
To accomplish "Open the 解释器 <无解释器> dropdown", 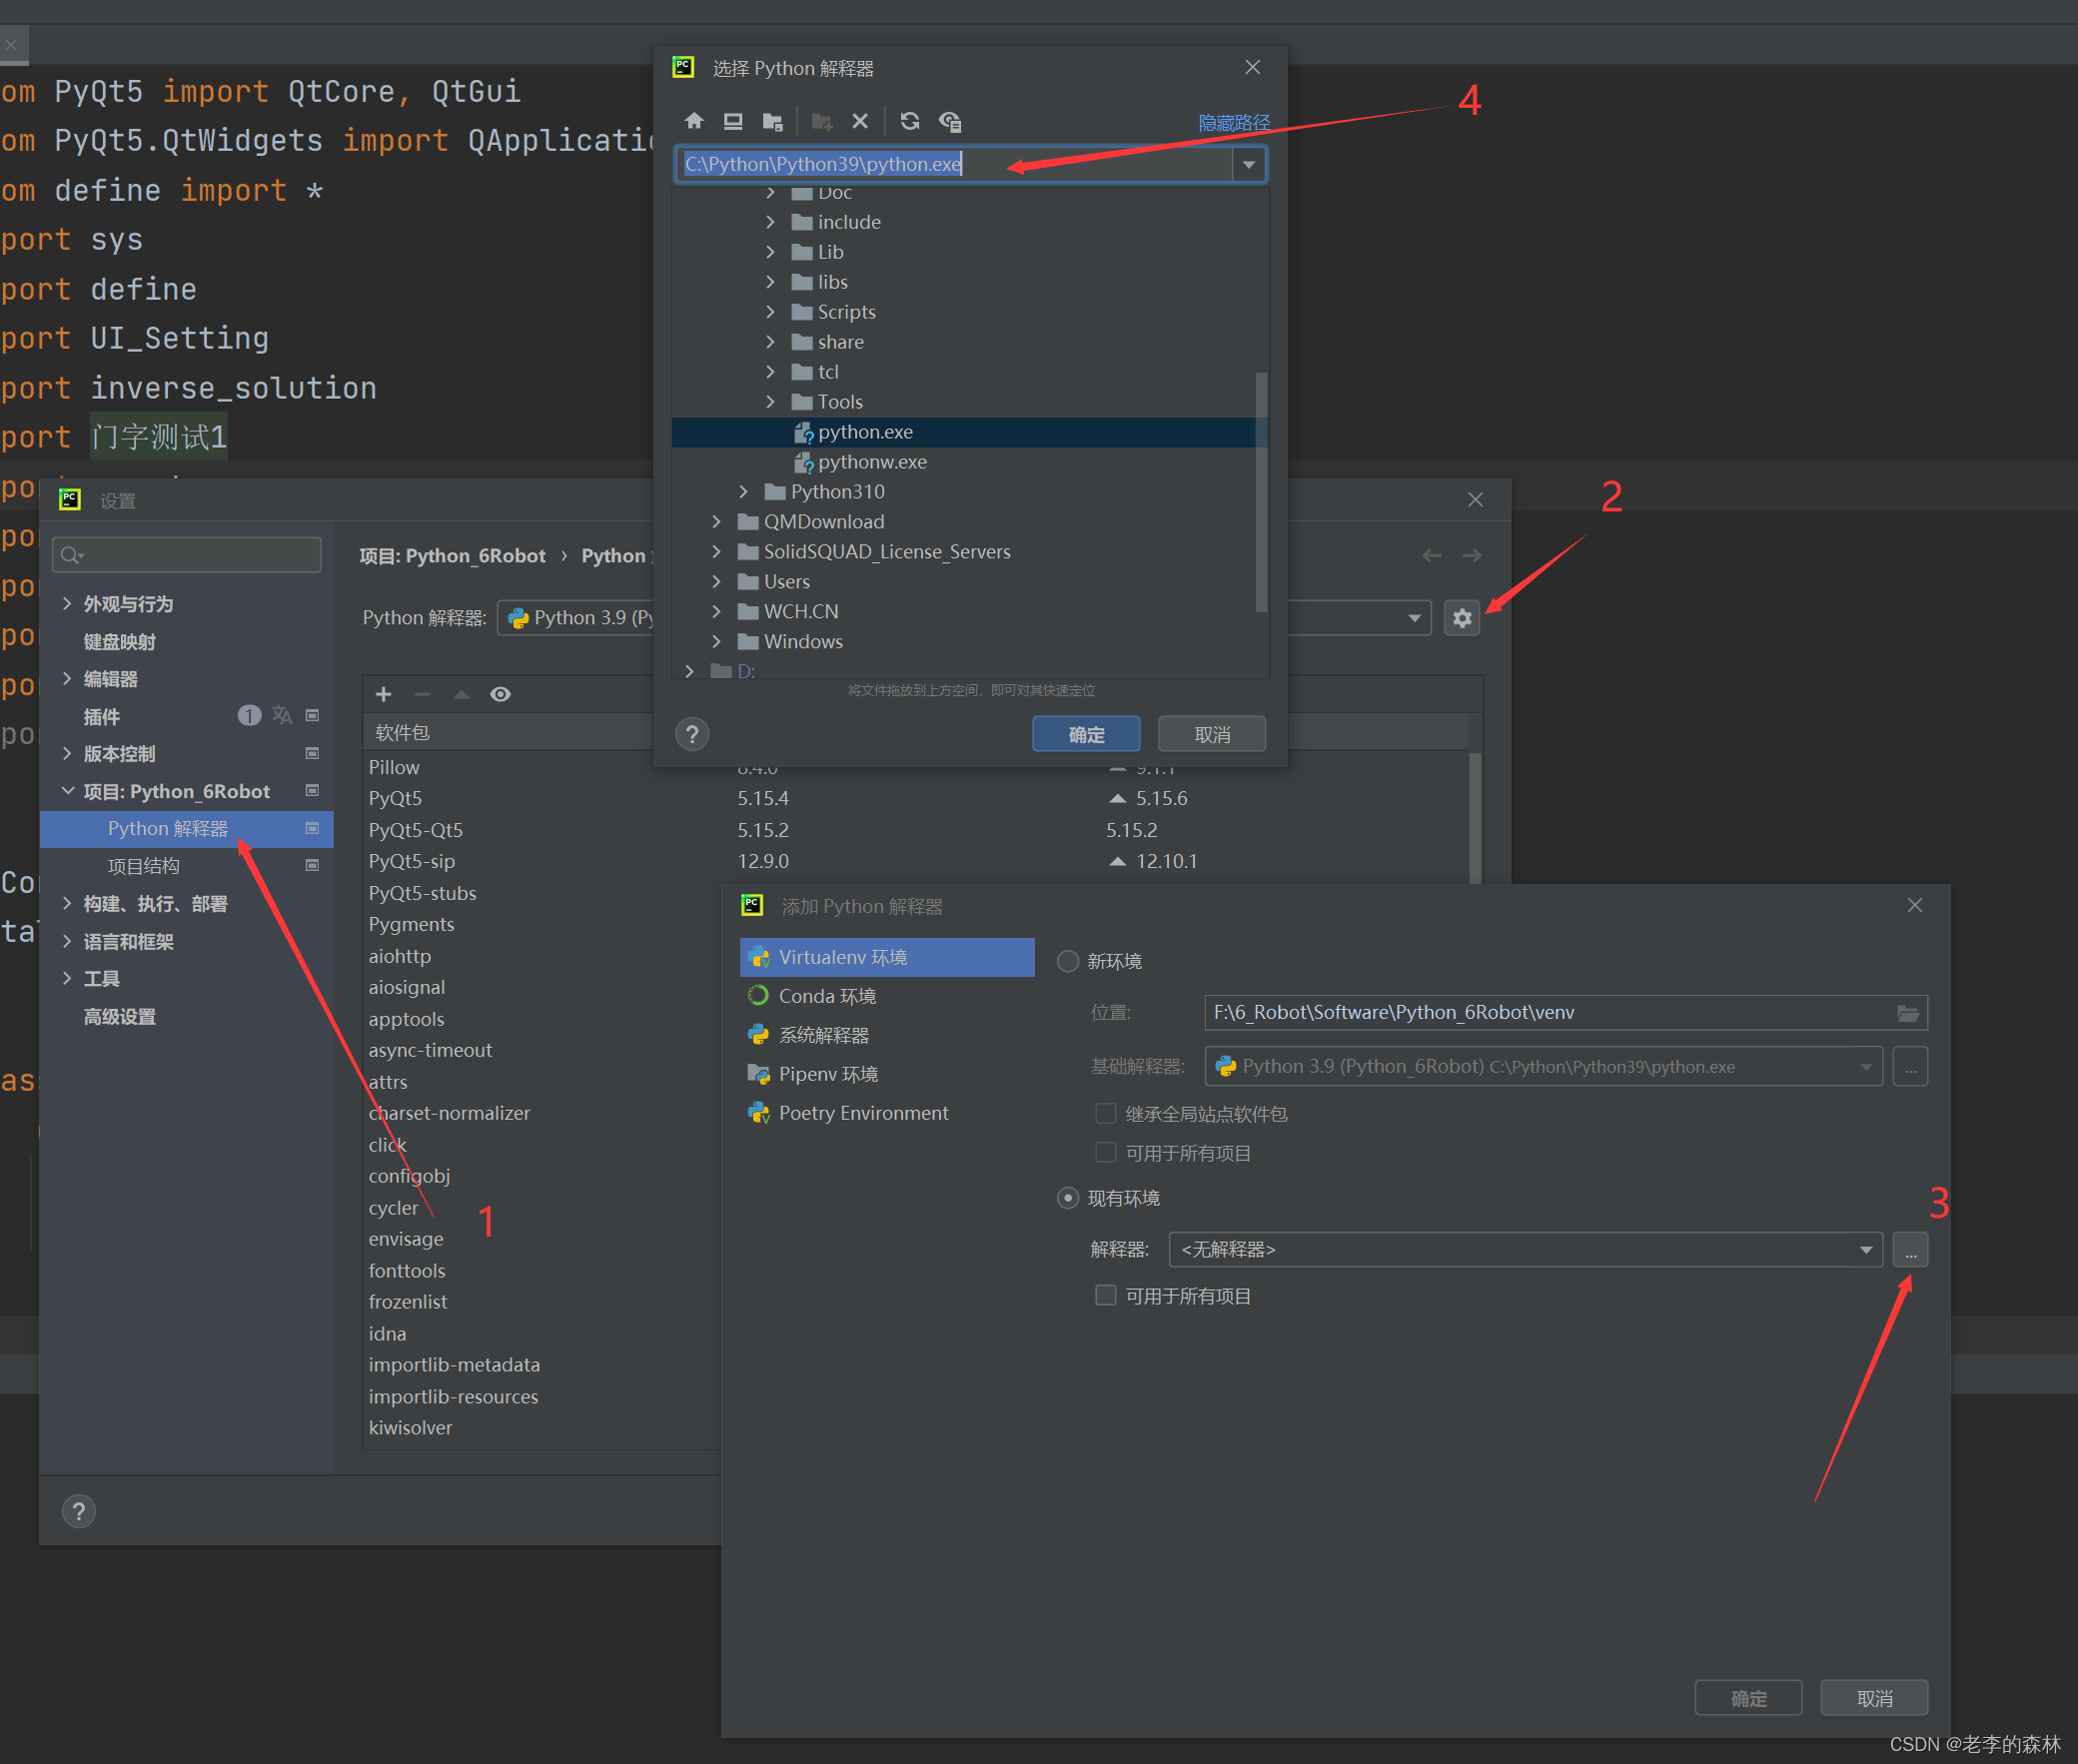I will 1865,1250.
